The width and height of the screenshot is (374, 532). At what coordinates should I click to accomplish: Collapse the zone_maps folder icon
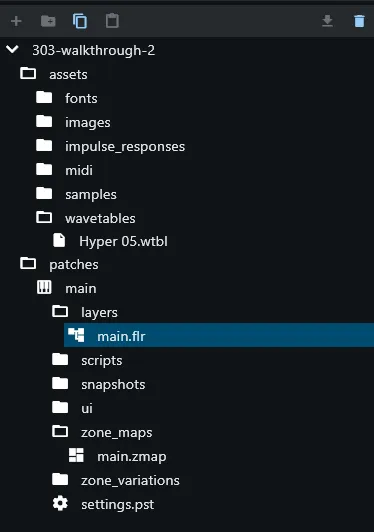point(60,432)
